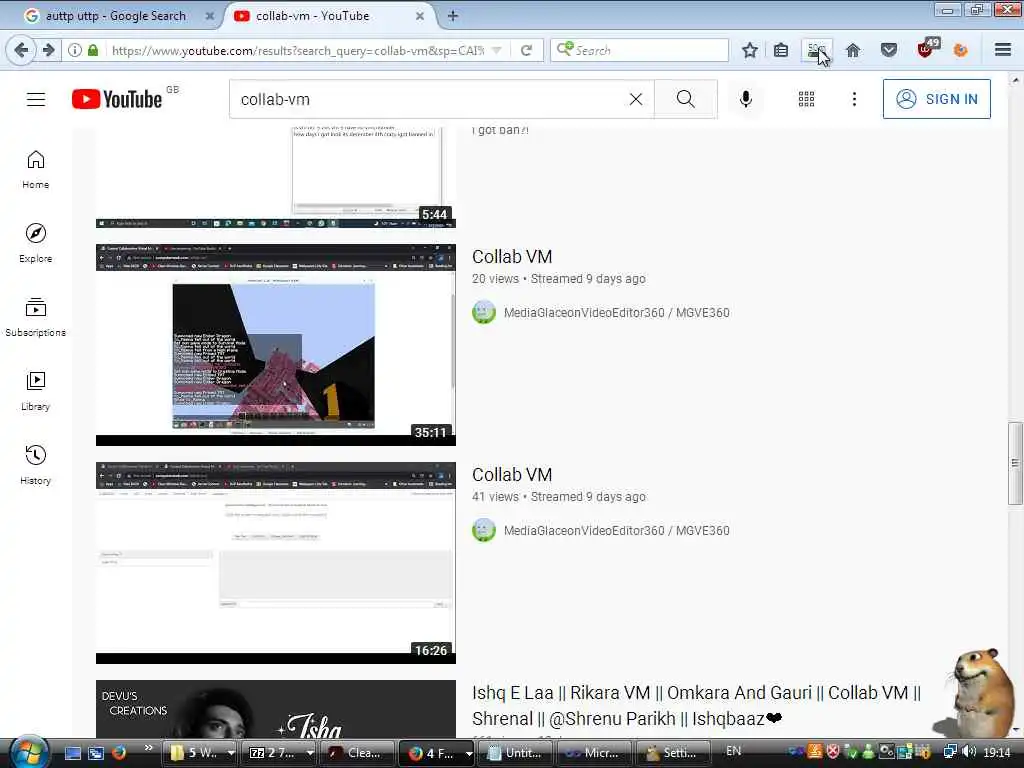The width and height of the screenshot is (1024, 768).
Task: Open the YouTube apps grid icon
Action: coord(807,99)
